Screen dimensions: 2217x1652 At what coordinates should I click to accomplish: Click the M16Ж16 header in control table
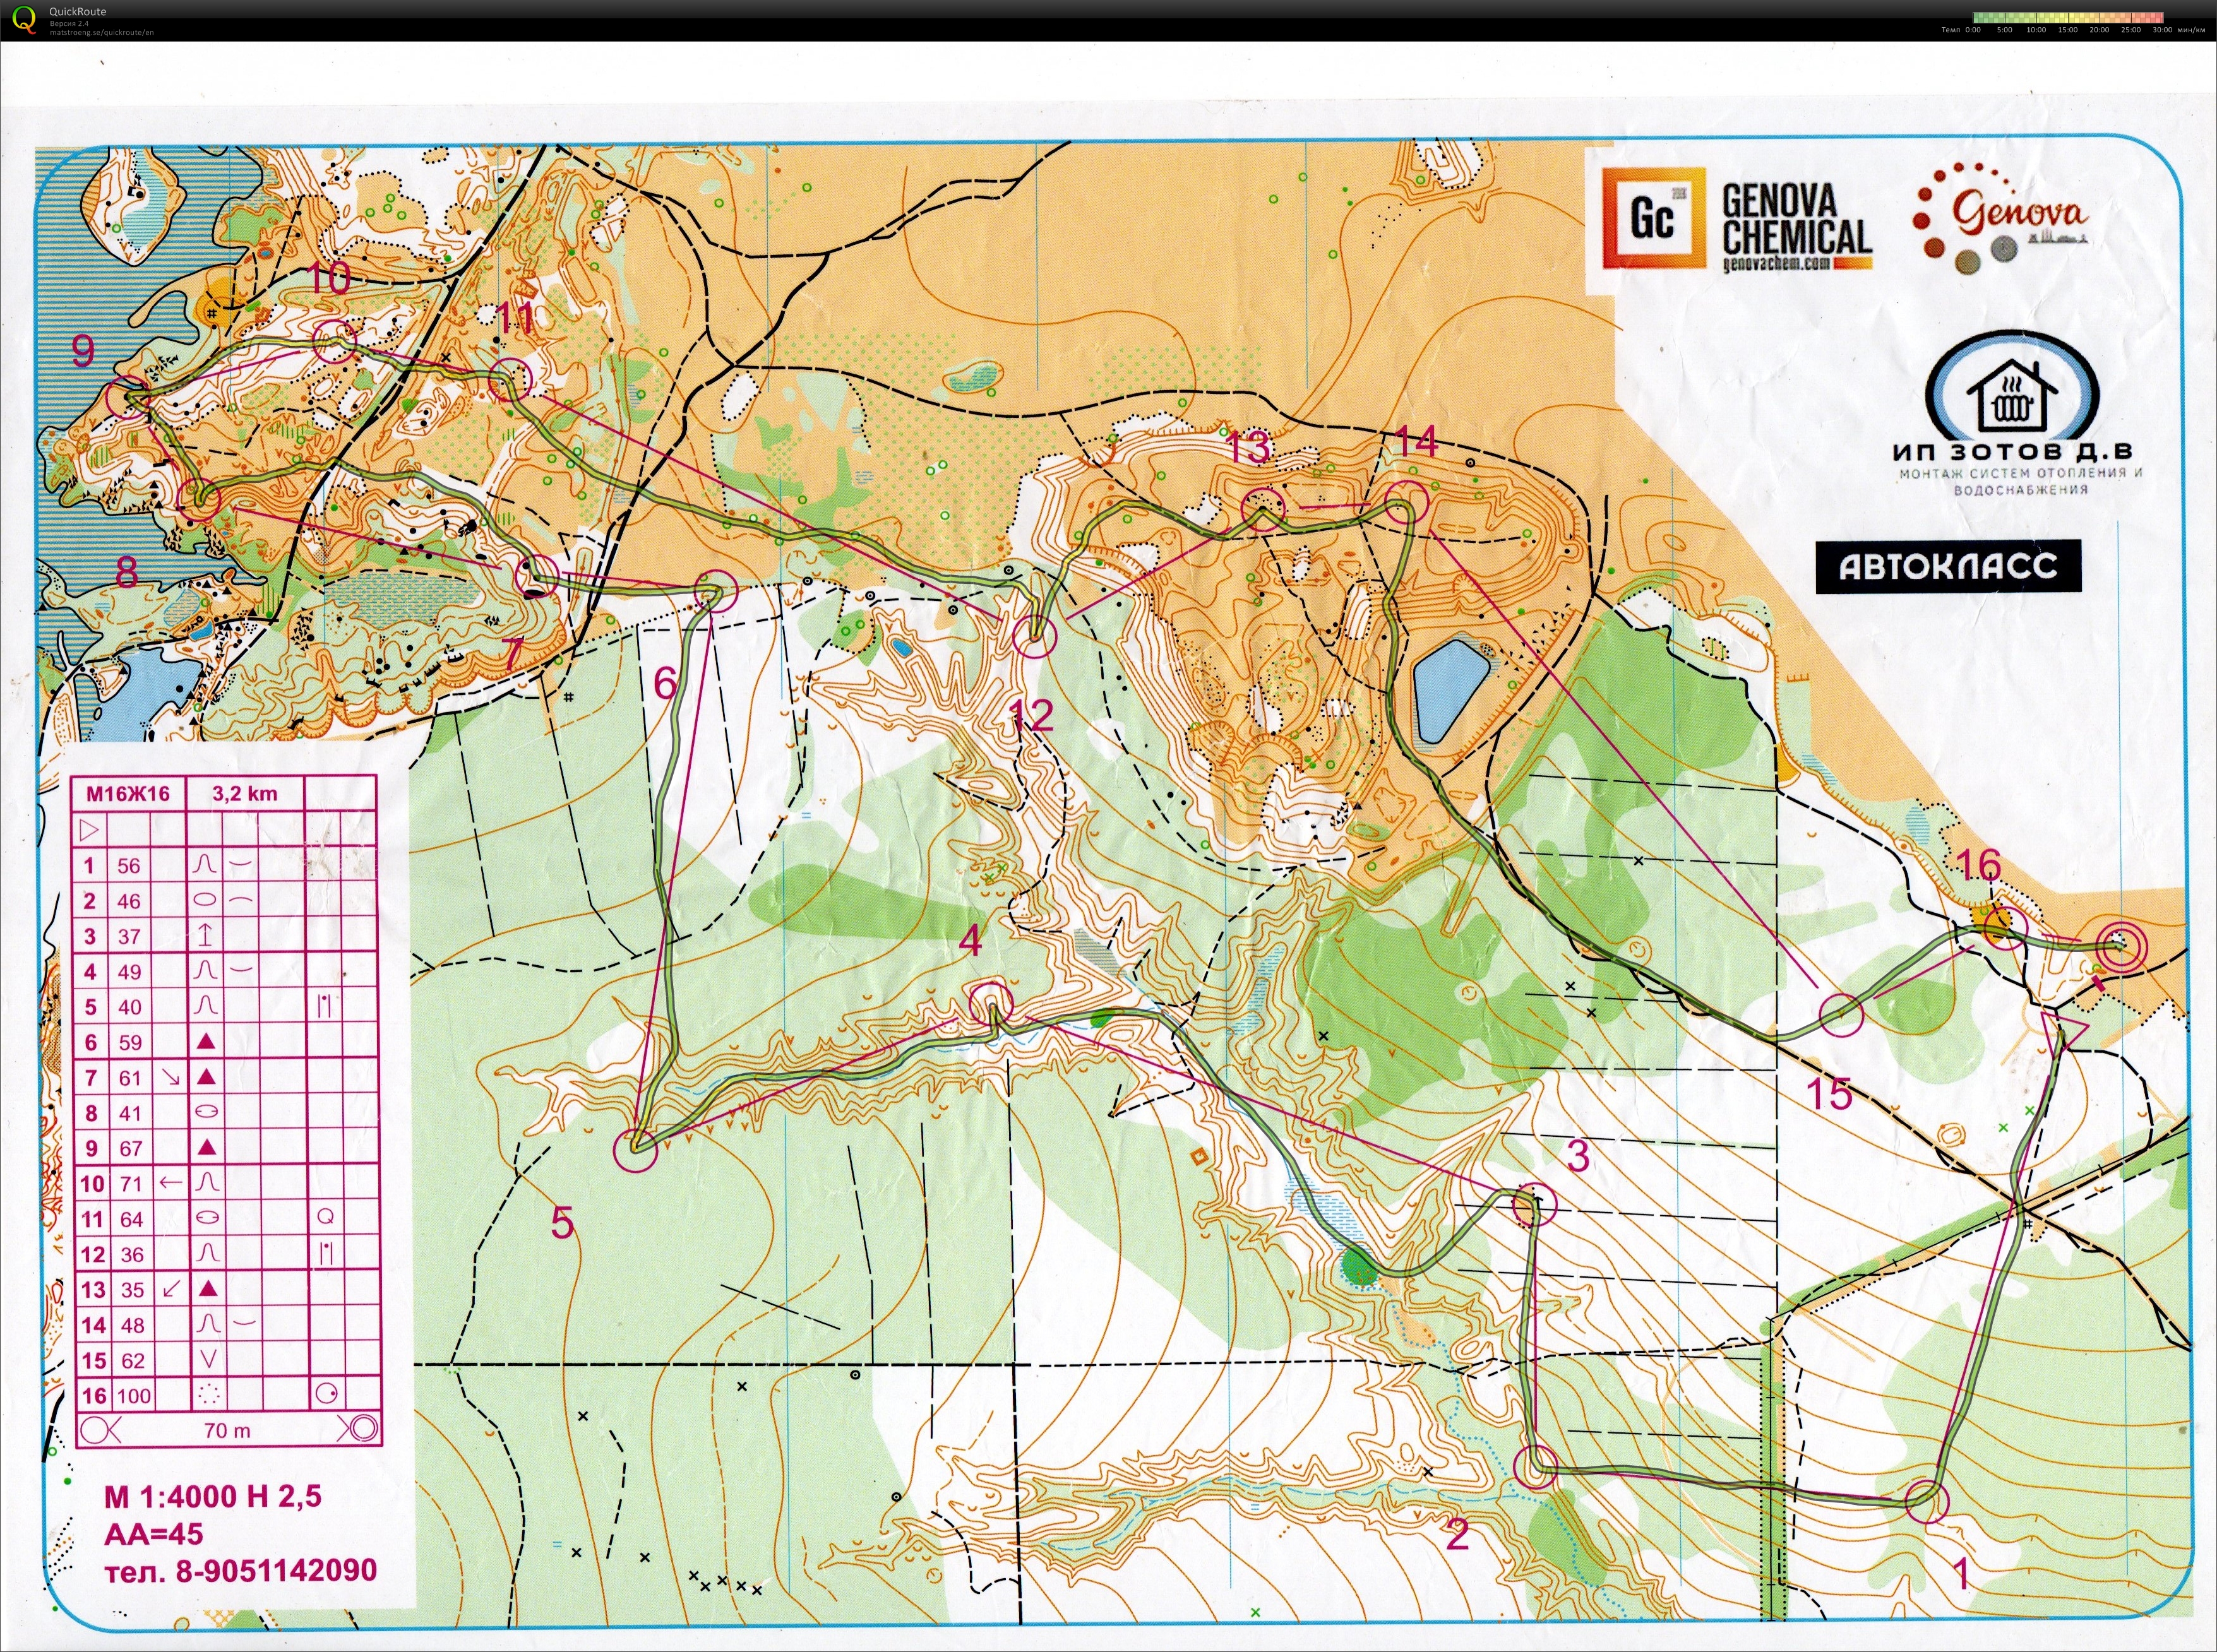tap(127, 794)
